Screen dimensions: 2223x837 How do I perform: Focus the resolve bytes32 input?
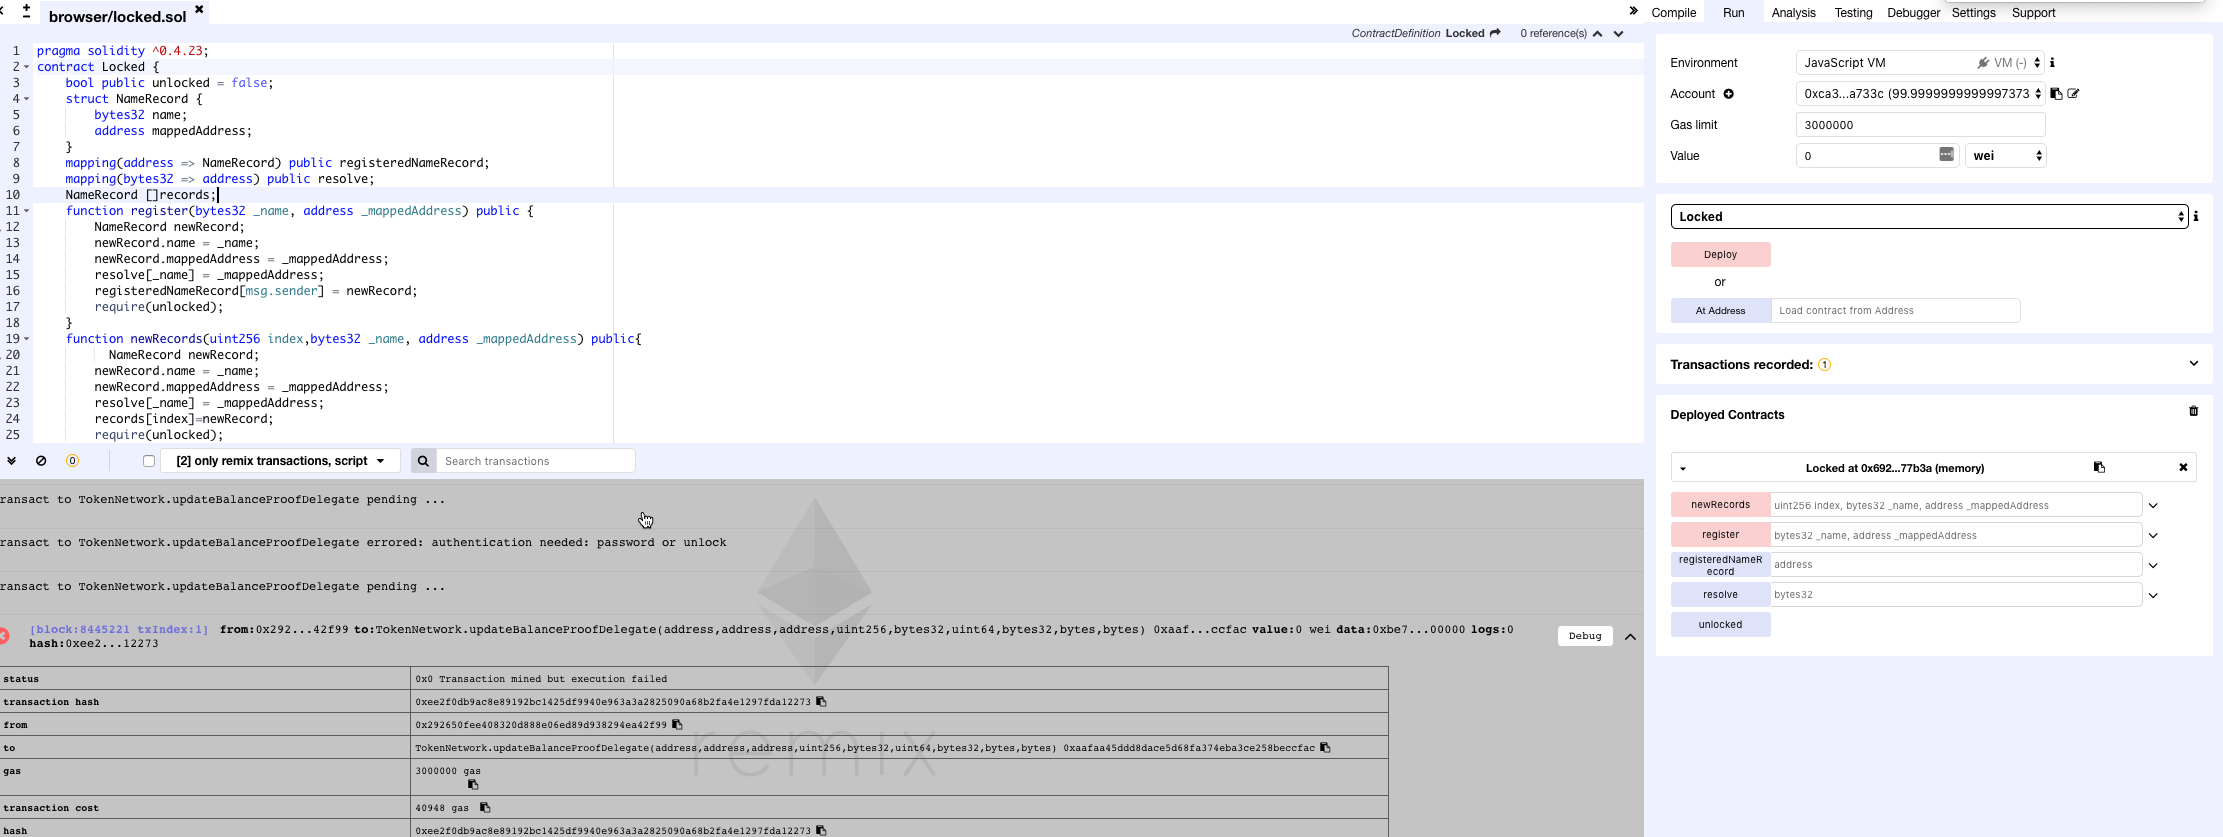(x=1956, y=594)
